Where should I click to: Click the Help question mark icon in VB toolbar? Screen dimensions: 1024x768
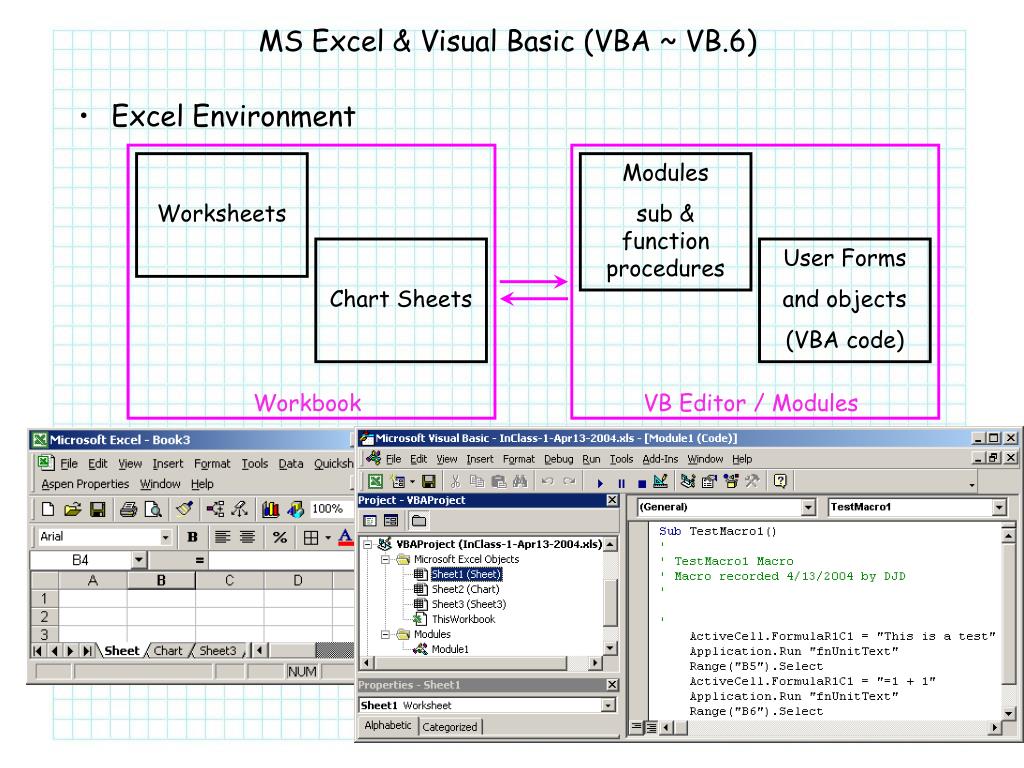tap(780, 482)
